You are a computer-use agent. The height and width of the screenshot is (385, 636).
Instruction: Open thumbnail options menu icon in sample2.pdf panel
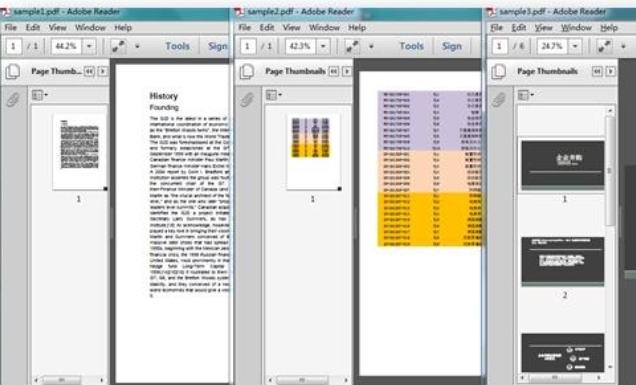pyautogui.click(x=273, y=95)
